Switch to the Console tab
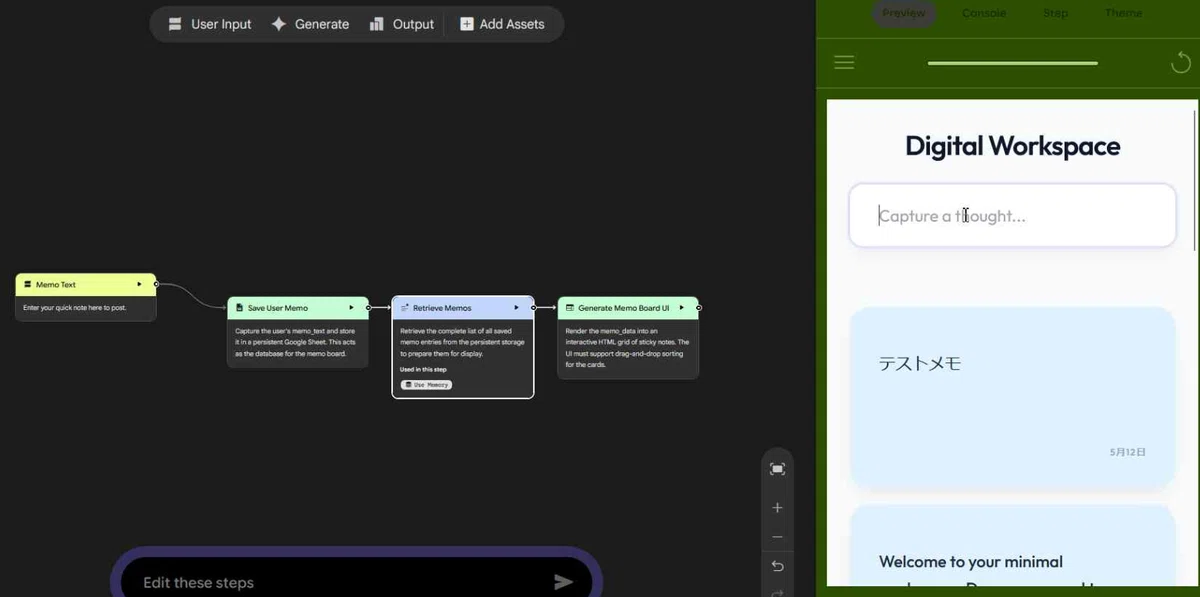Viewport: 1200px width, 597px height. coord(984,13)
